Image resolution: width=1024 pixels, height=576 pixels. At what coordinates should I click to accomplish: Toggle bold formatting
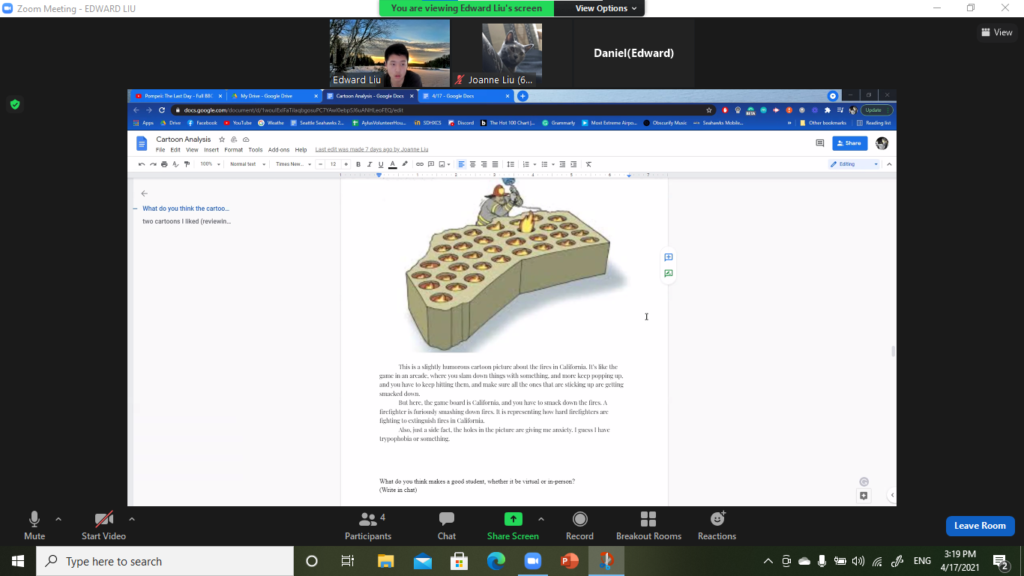click(x=358, y=165)
